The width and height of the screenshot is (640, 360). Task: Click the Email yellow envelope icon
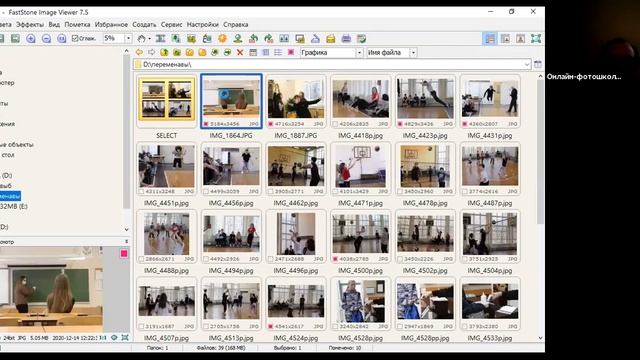331,39
